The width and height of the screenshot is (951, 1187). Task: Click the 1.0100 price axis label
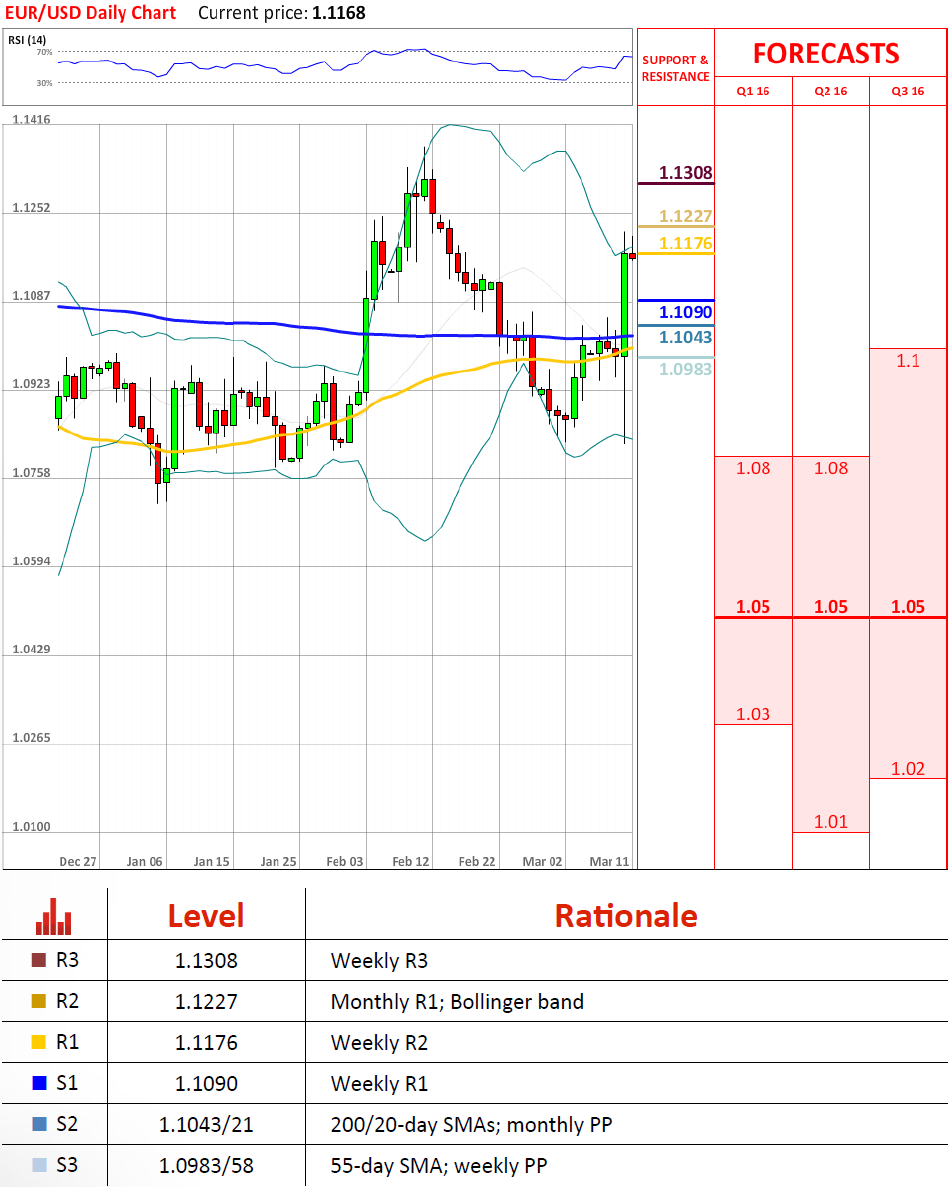[31, 826]
